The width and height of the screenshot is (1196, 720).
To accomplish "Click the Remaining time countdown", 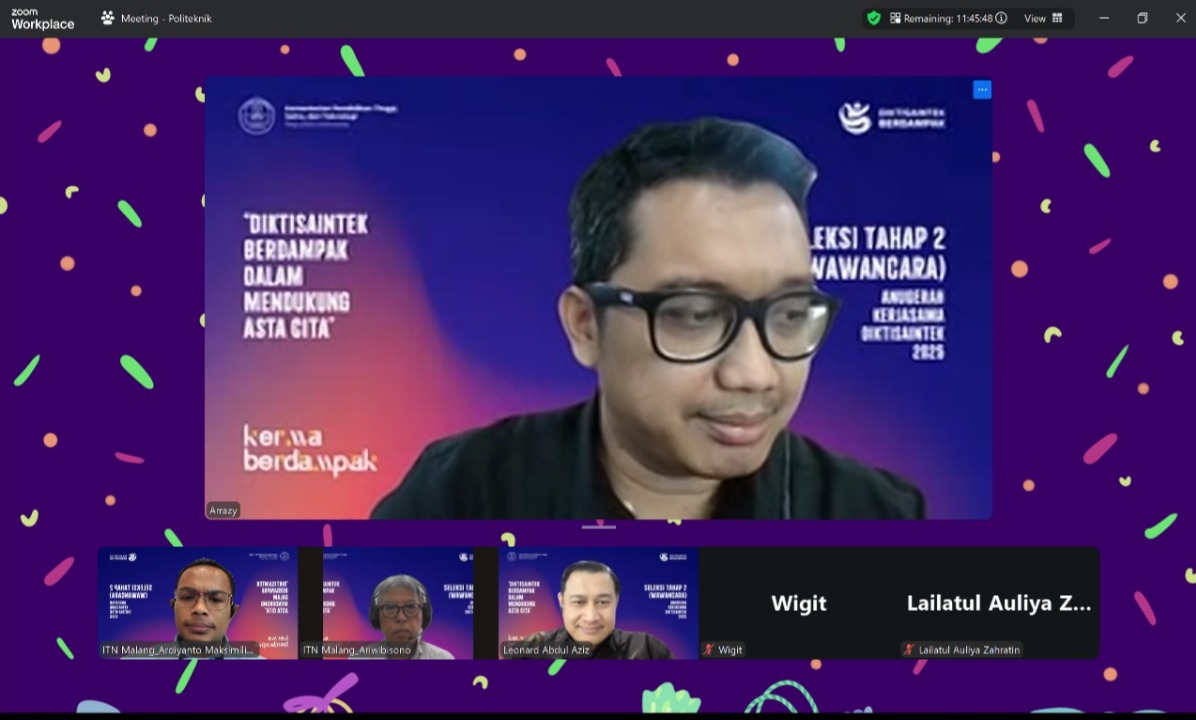I will [x=947, y=18].
